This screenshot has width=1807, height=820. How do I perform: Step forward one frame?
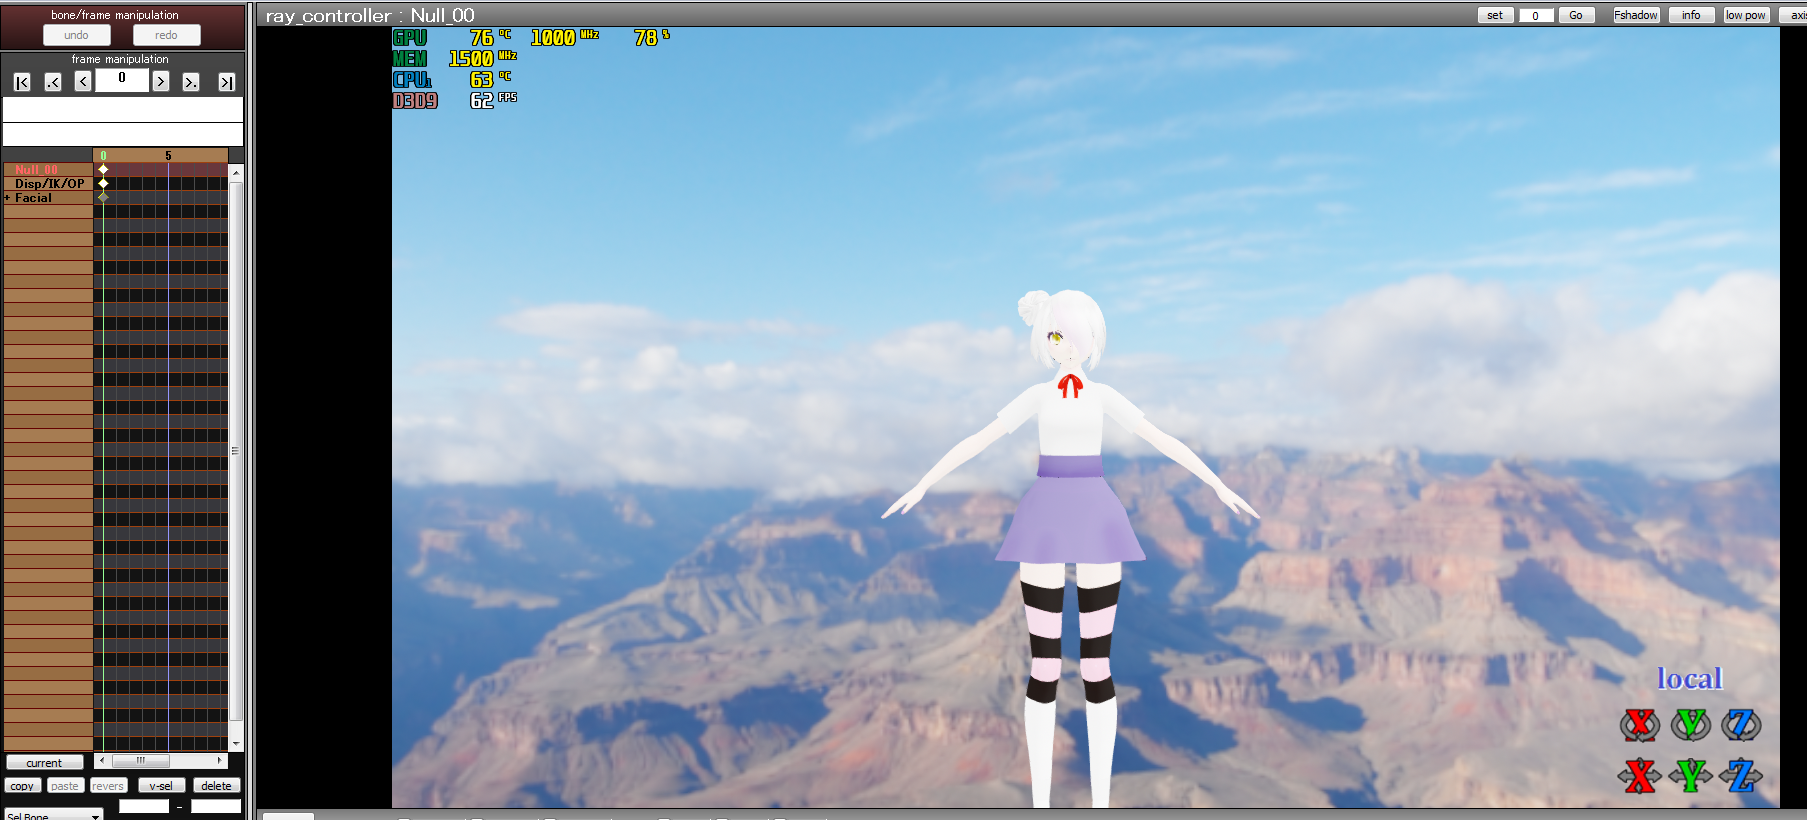[160, 82]
